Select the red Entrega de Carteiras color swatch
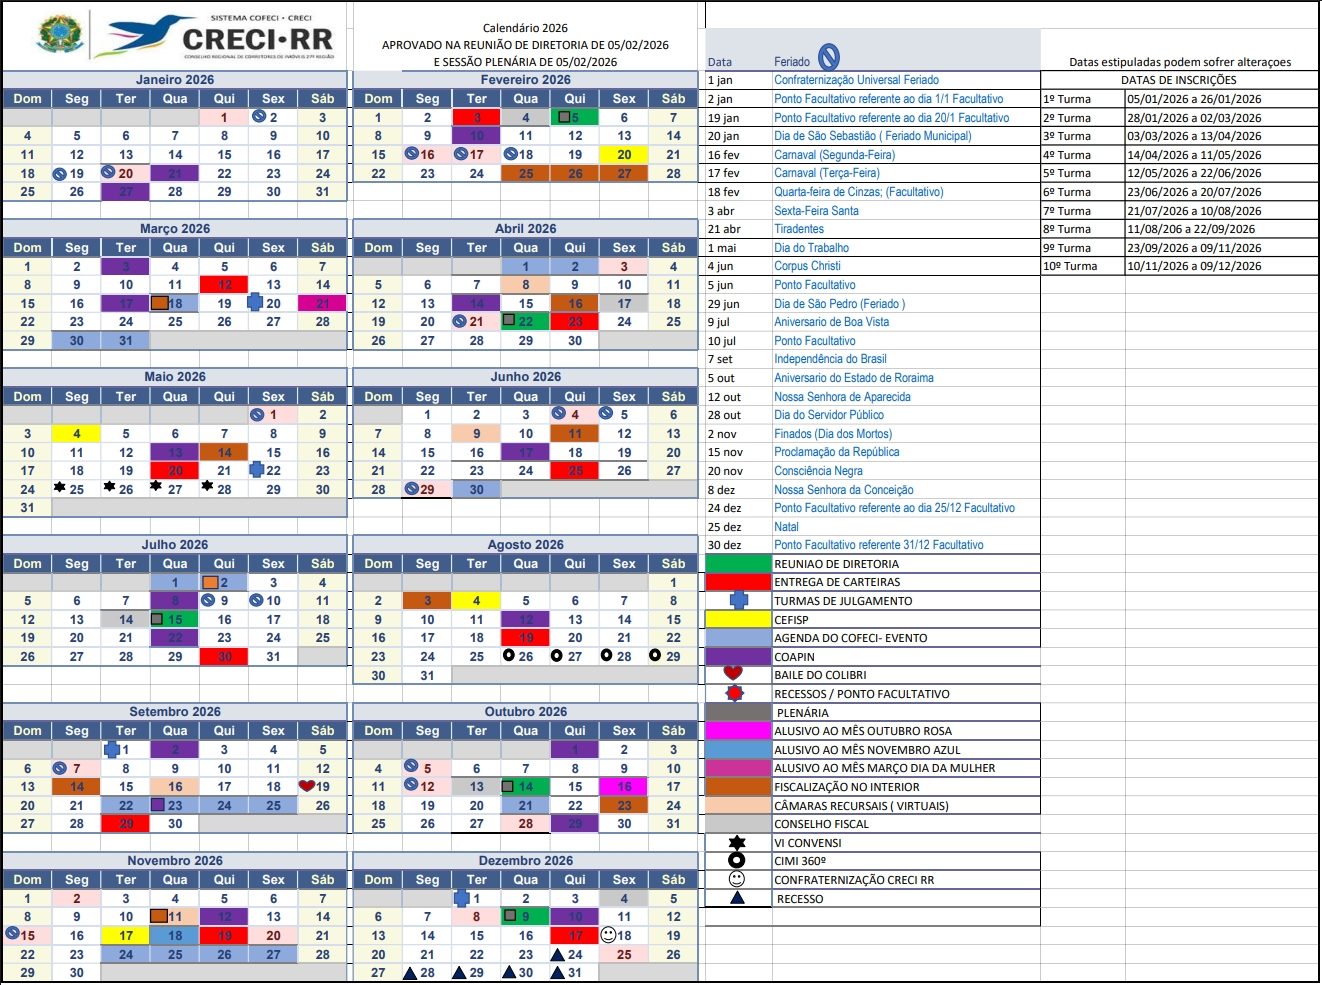Viewport: 1322px width, 985px height. pyautogui.click(x=738, y=582)
